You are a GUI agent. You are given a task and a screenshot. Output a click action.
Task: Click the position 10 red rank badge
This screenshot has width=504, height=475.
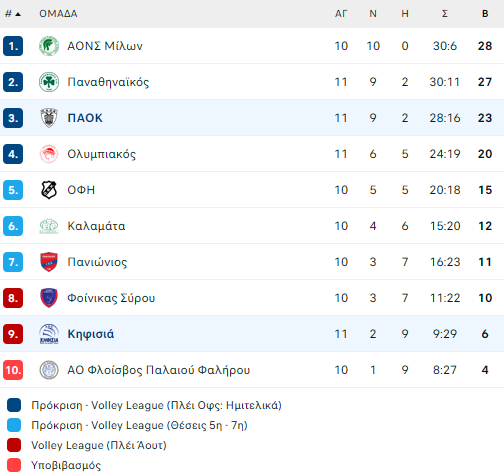tap(13, 370)
